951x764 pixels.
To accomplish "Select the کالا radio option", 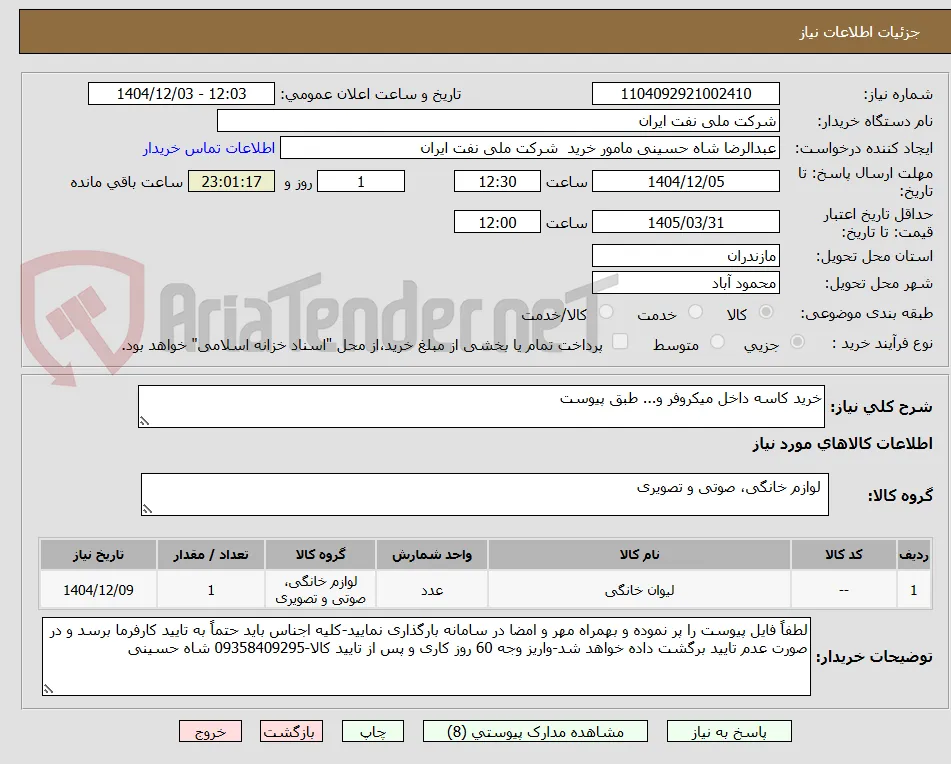I will [x=766, y=312].
